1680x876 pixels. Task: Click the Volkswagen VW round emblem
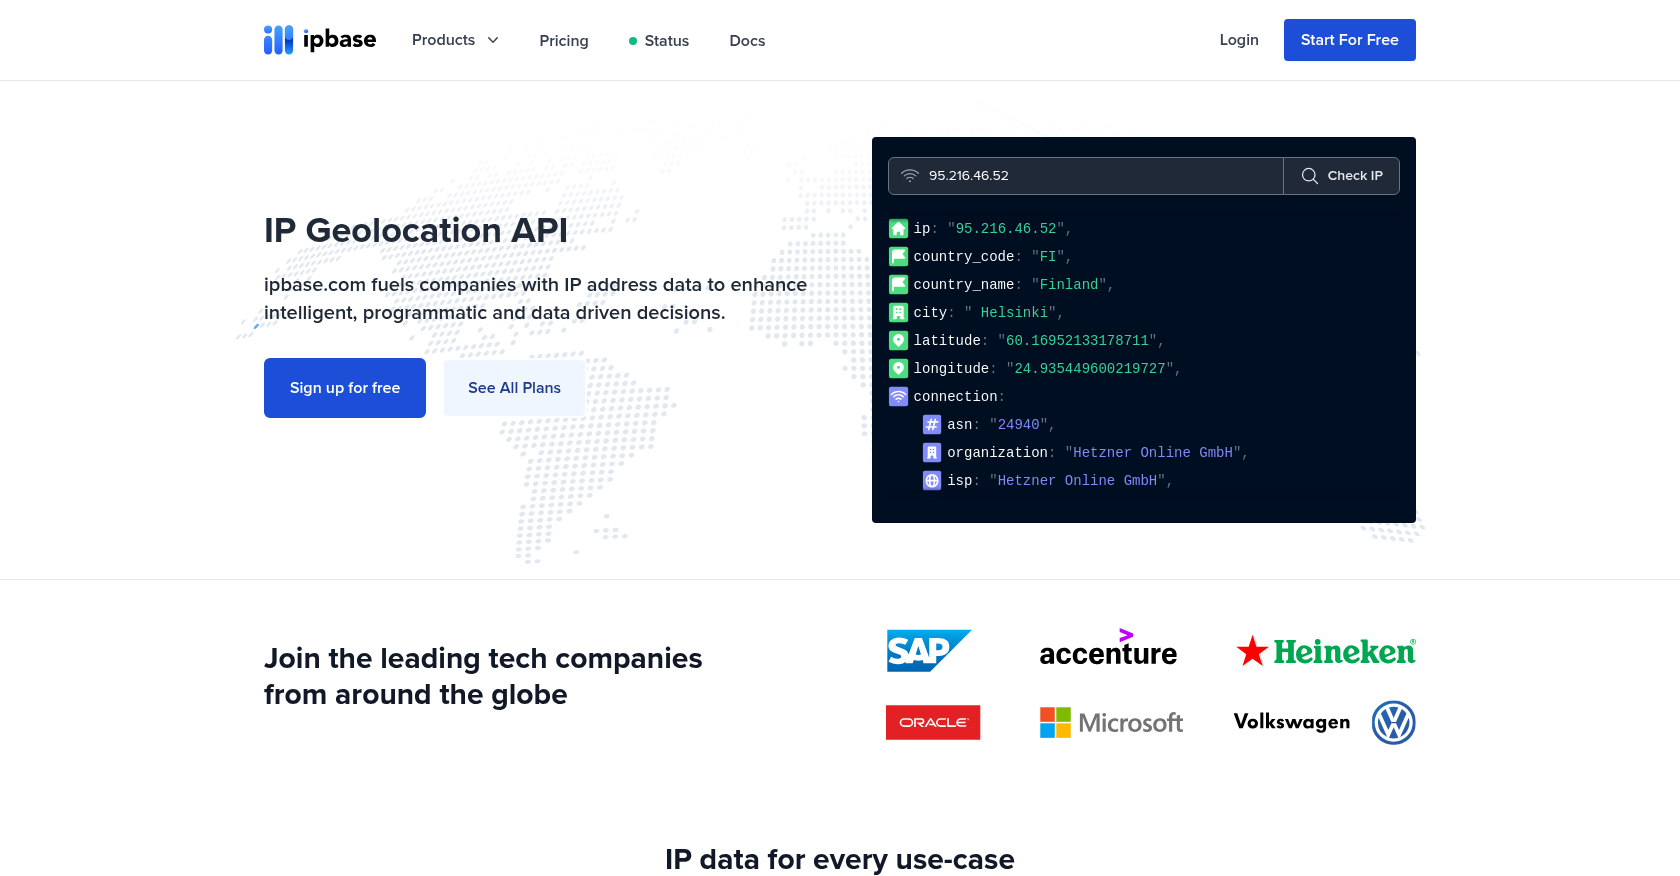(1393, 722)
